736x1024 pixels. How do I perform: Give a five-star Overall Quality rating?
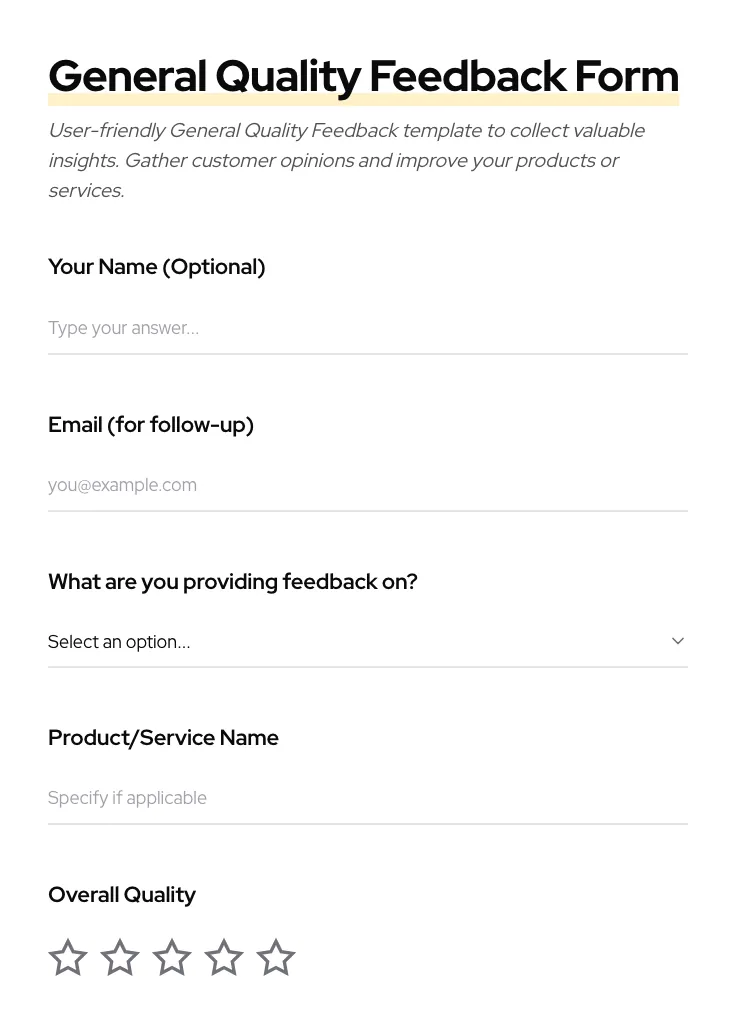tap(276, 957)
